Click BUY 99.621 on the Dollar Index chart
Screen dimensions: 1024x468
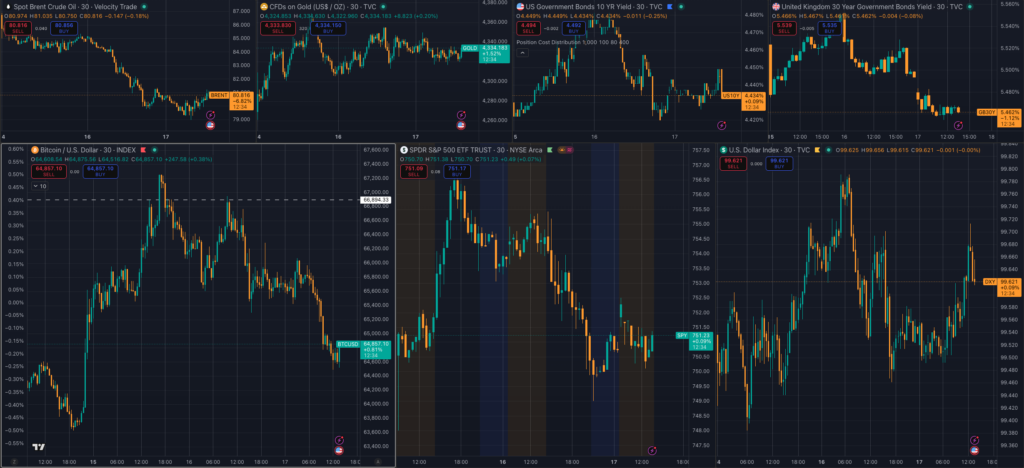779,164
